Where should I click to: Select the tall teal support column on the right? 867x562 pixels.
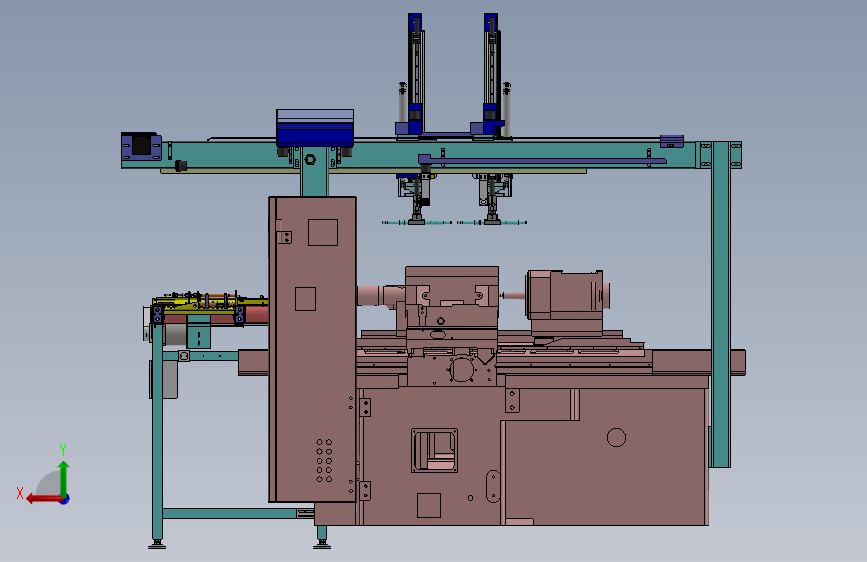[720, 304]
